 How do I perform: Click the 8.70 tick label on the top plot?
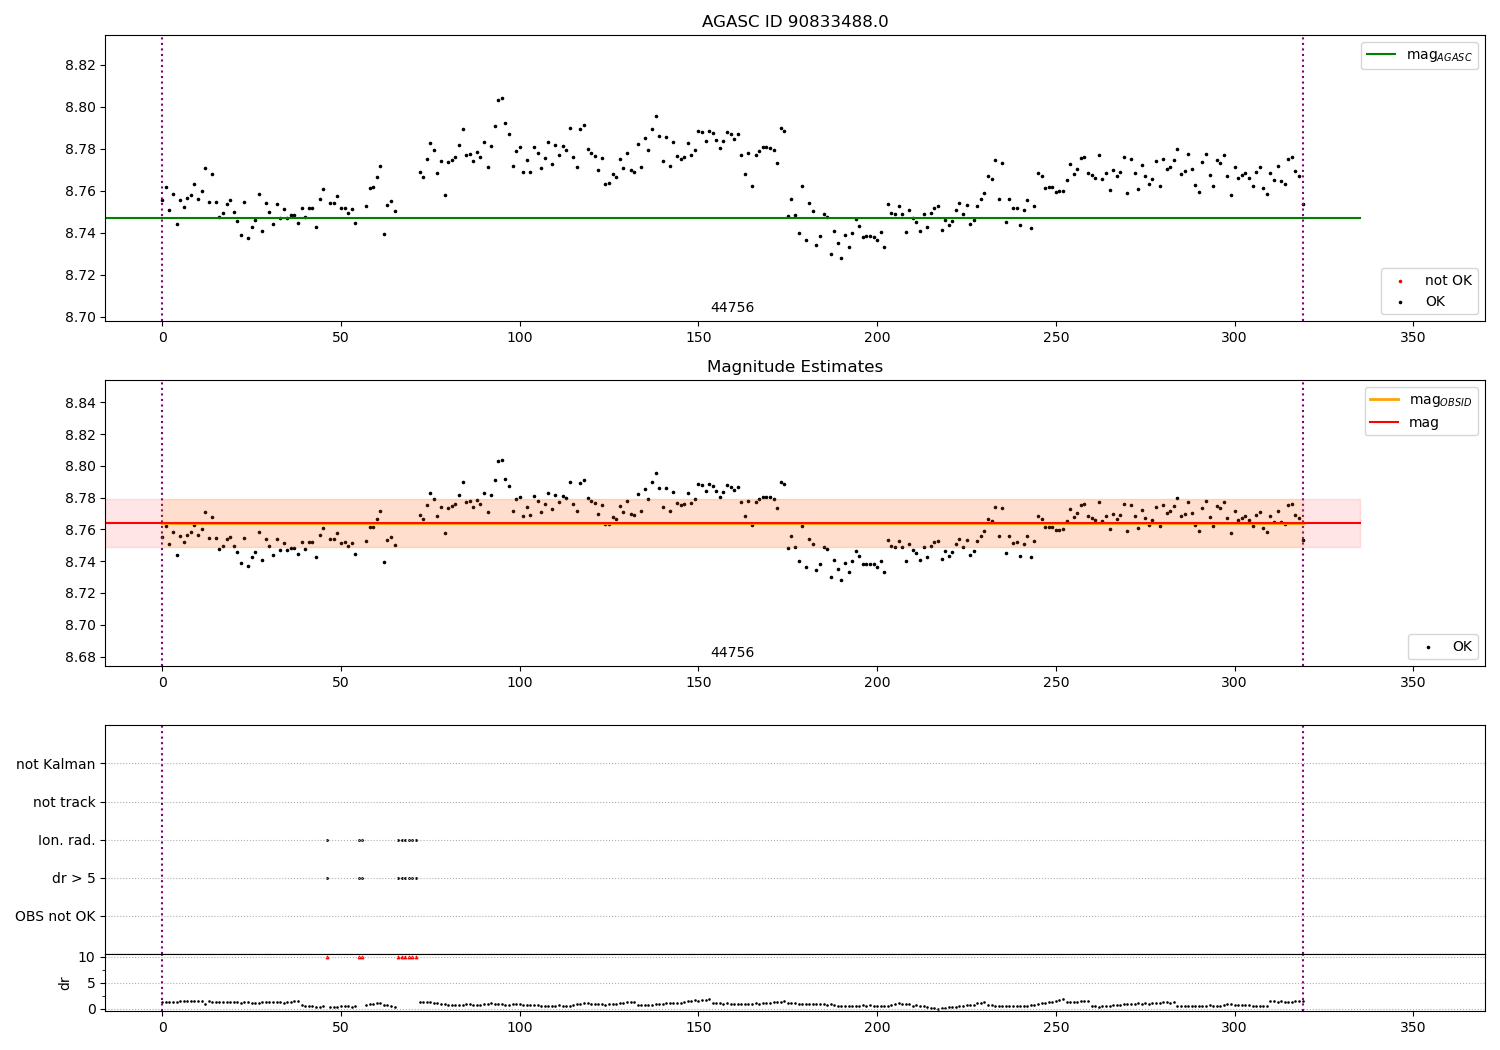(x=80, y=317)
